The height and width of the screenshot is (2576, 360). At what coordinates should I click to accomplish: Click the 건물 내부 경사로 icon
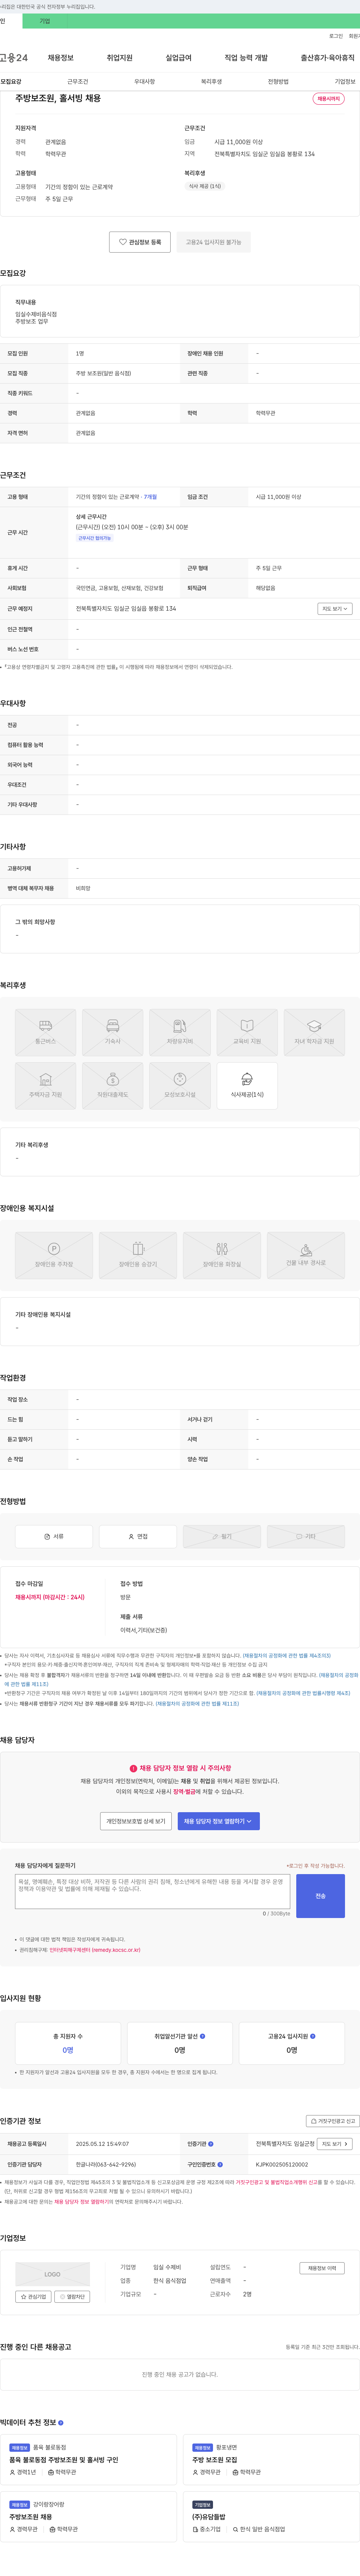[x=306, y=1255]
